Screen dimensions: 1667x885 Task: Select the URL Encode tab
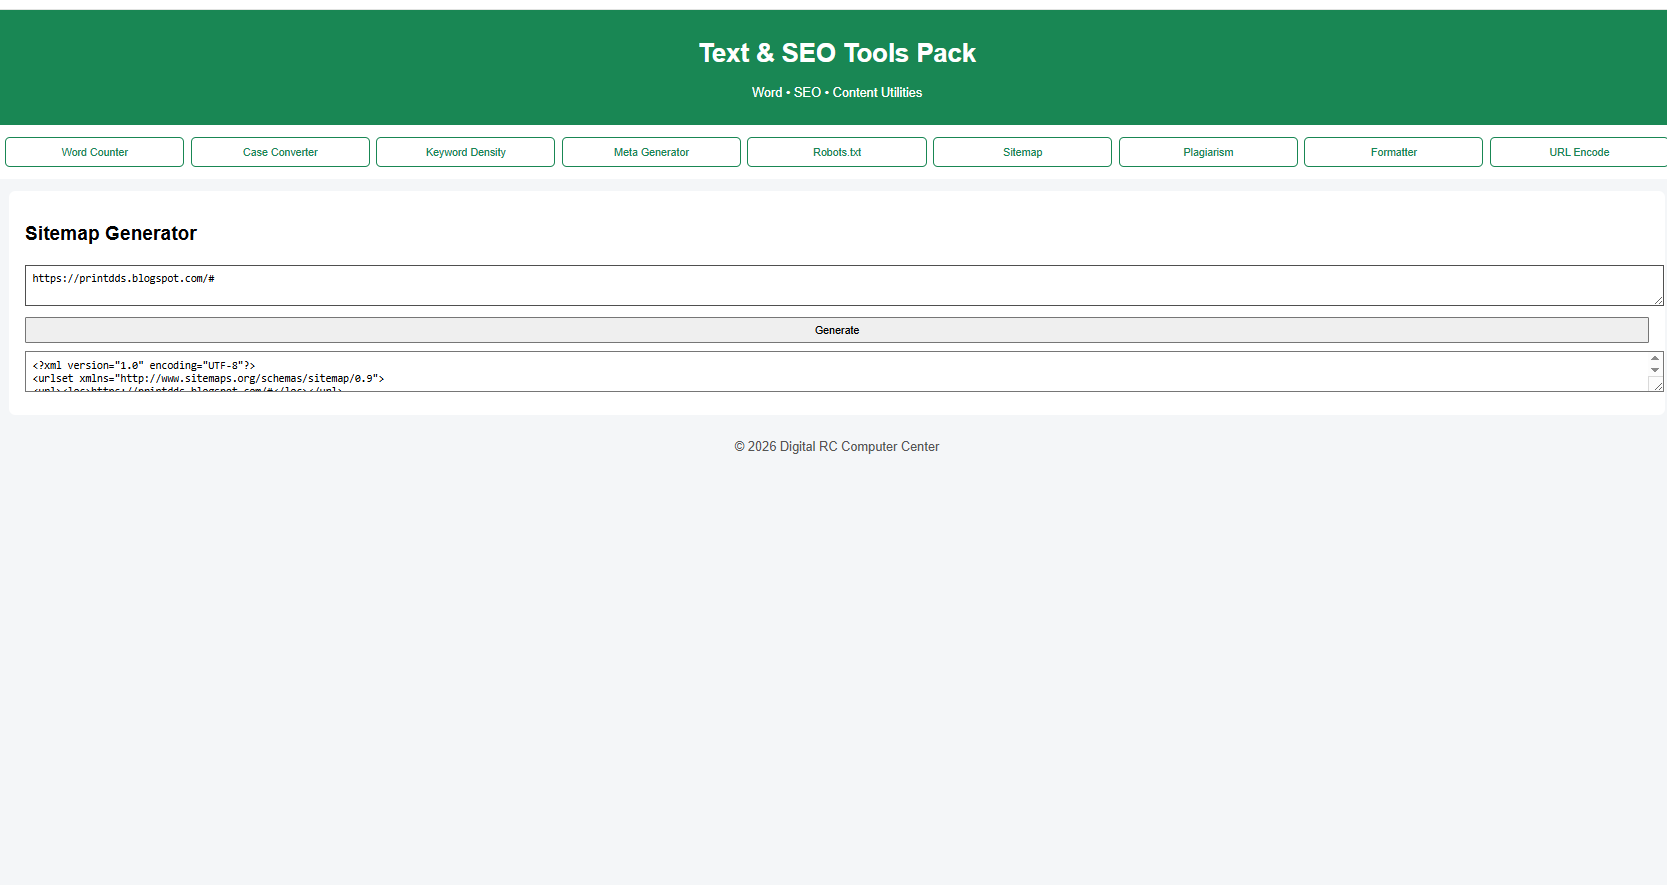click(1578, 152)
